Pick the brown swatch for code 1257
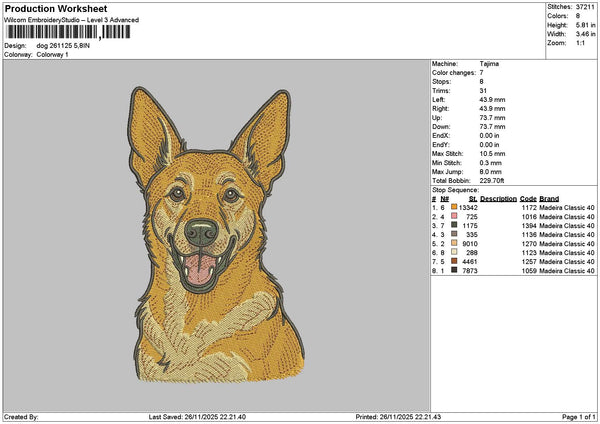Image resolution: width=600 pixels, height=424 pixels. point(454,261)
